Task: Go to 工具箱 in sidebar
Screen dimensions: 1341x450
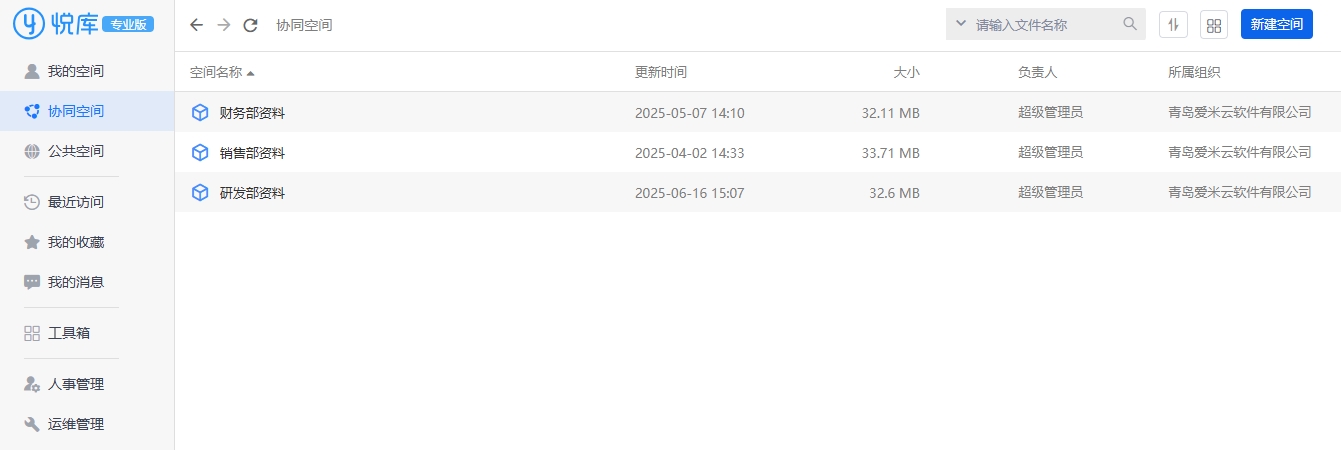Action: pos(69,333)
